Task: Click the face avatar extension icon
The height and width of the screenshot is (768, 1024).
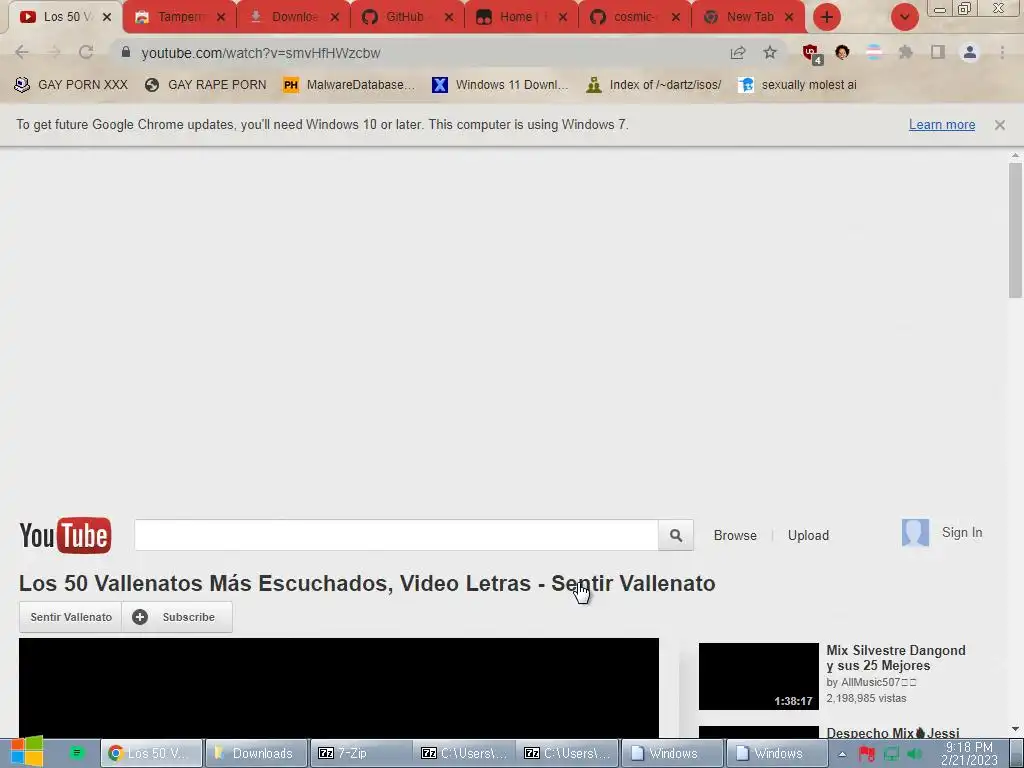Action: [x=842, y=52]
